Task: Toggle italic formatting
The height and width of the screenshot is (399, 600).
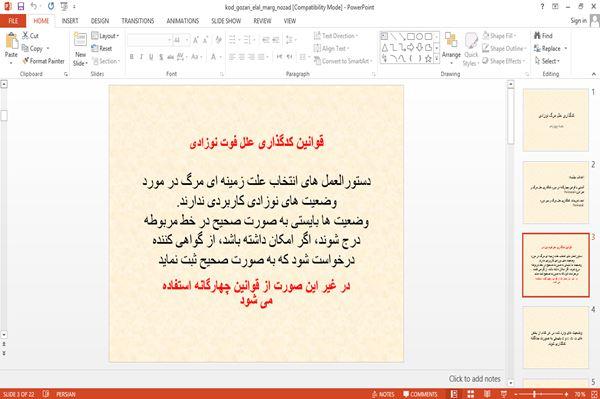Action: point(141,57)
